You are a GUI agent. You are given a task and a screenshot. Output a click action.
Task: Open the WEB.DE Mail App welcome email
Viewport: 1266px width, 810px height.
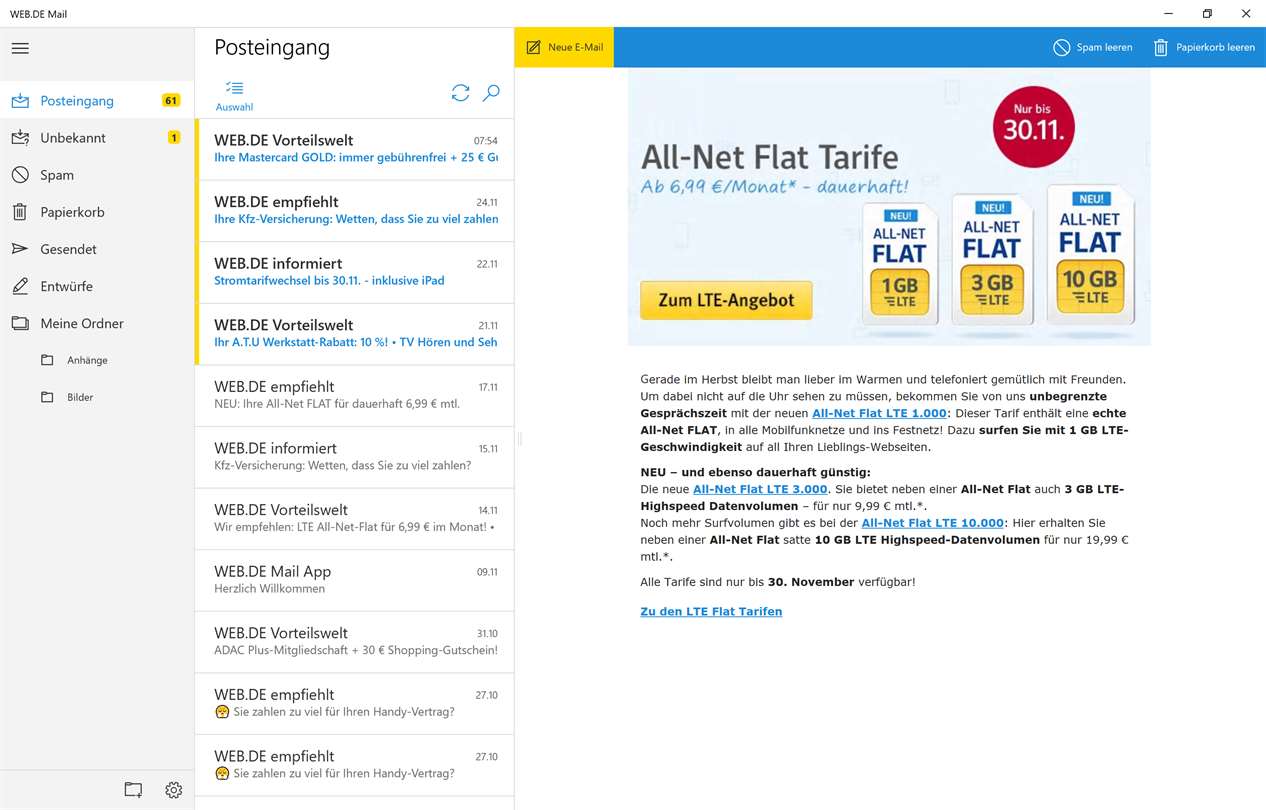point(354,580)
